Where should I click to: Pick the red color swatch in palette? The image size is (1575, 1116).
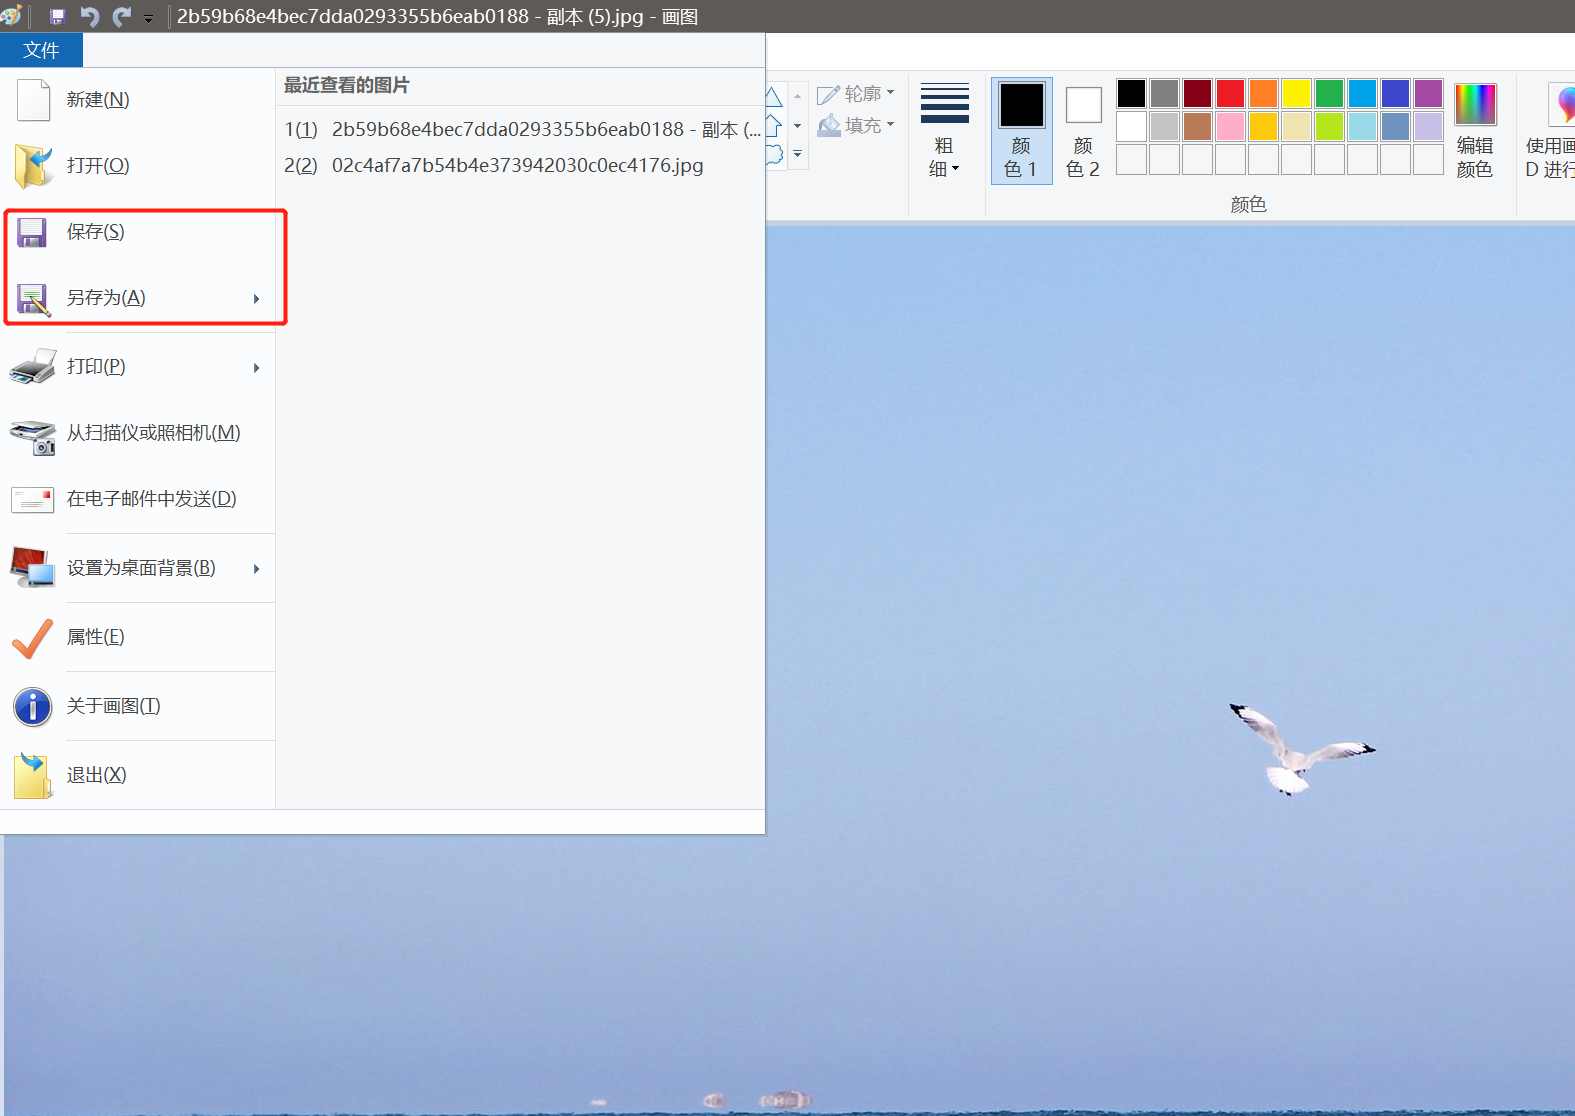coord(1230,93)
